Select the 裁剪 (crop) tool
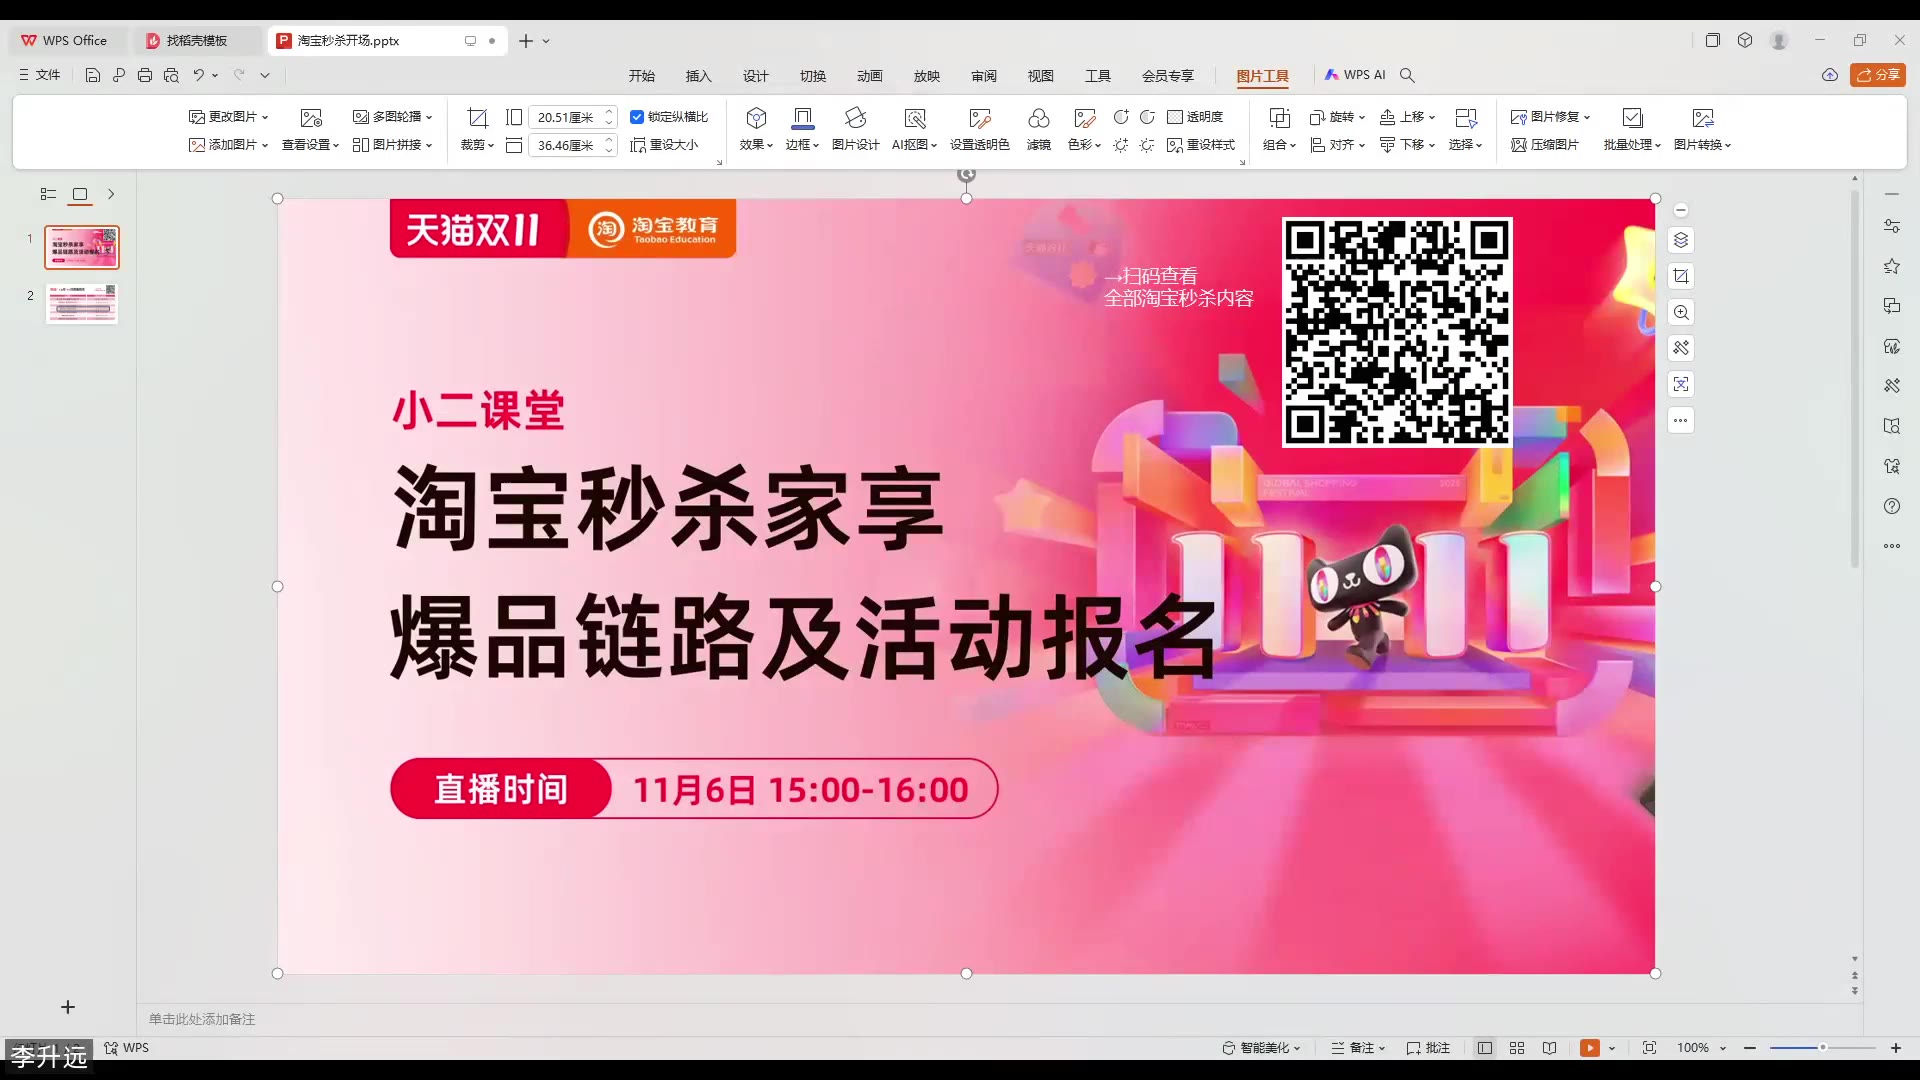This screenshot has height=1080, width=1920. (477, 144)
